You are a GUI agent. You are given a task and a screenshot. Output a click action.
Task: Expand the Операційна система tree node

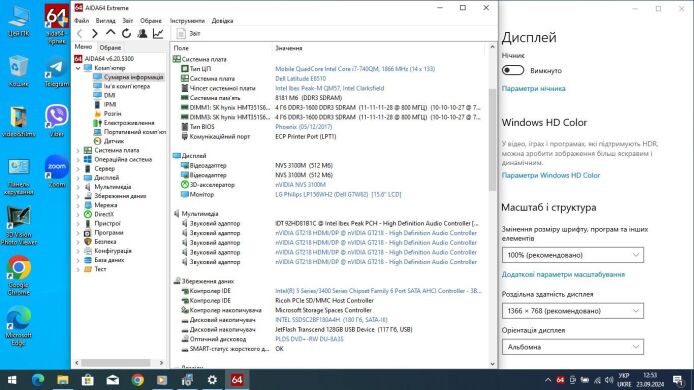(x=78, y=159)
